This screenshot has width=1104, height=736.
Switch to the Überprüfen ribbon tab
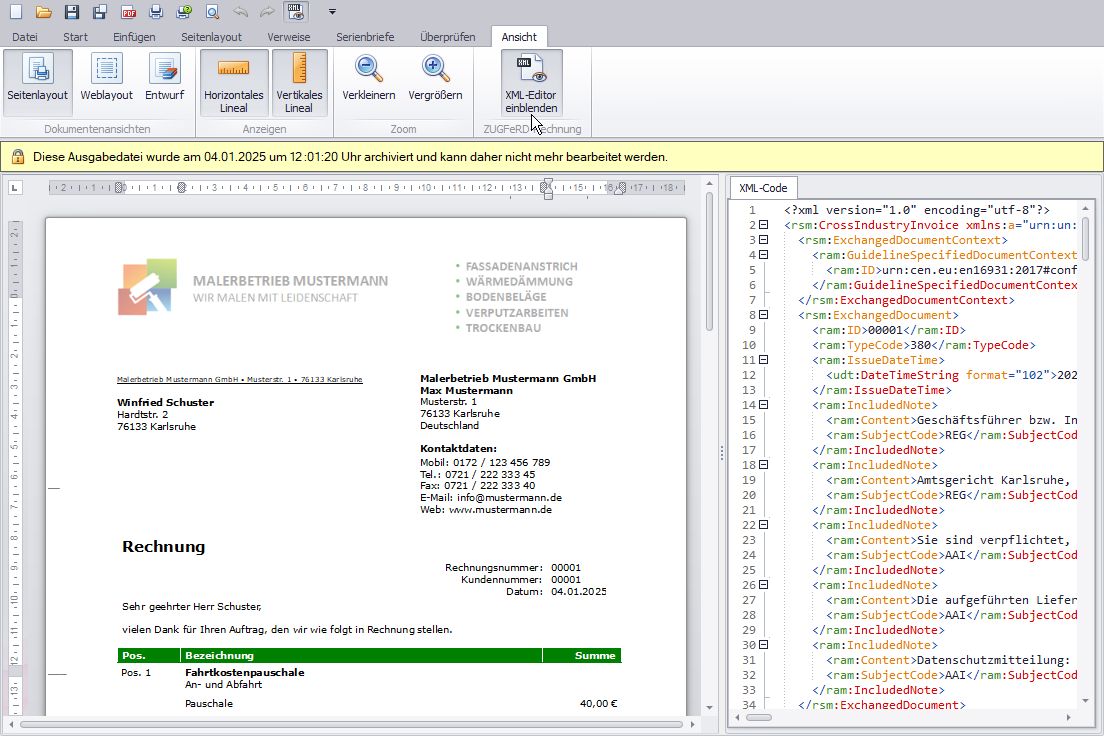pos(448,37)
